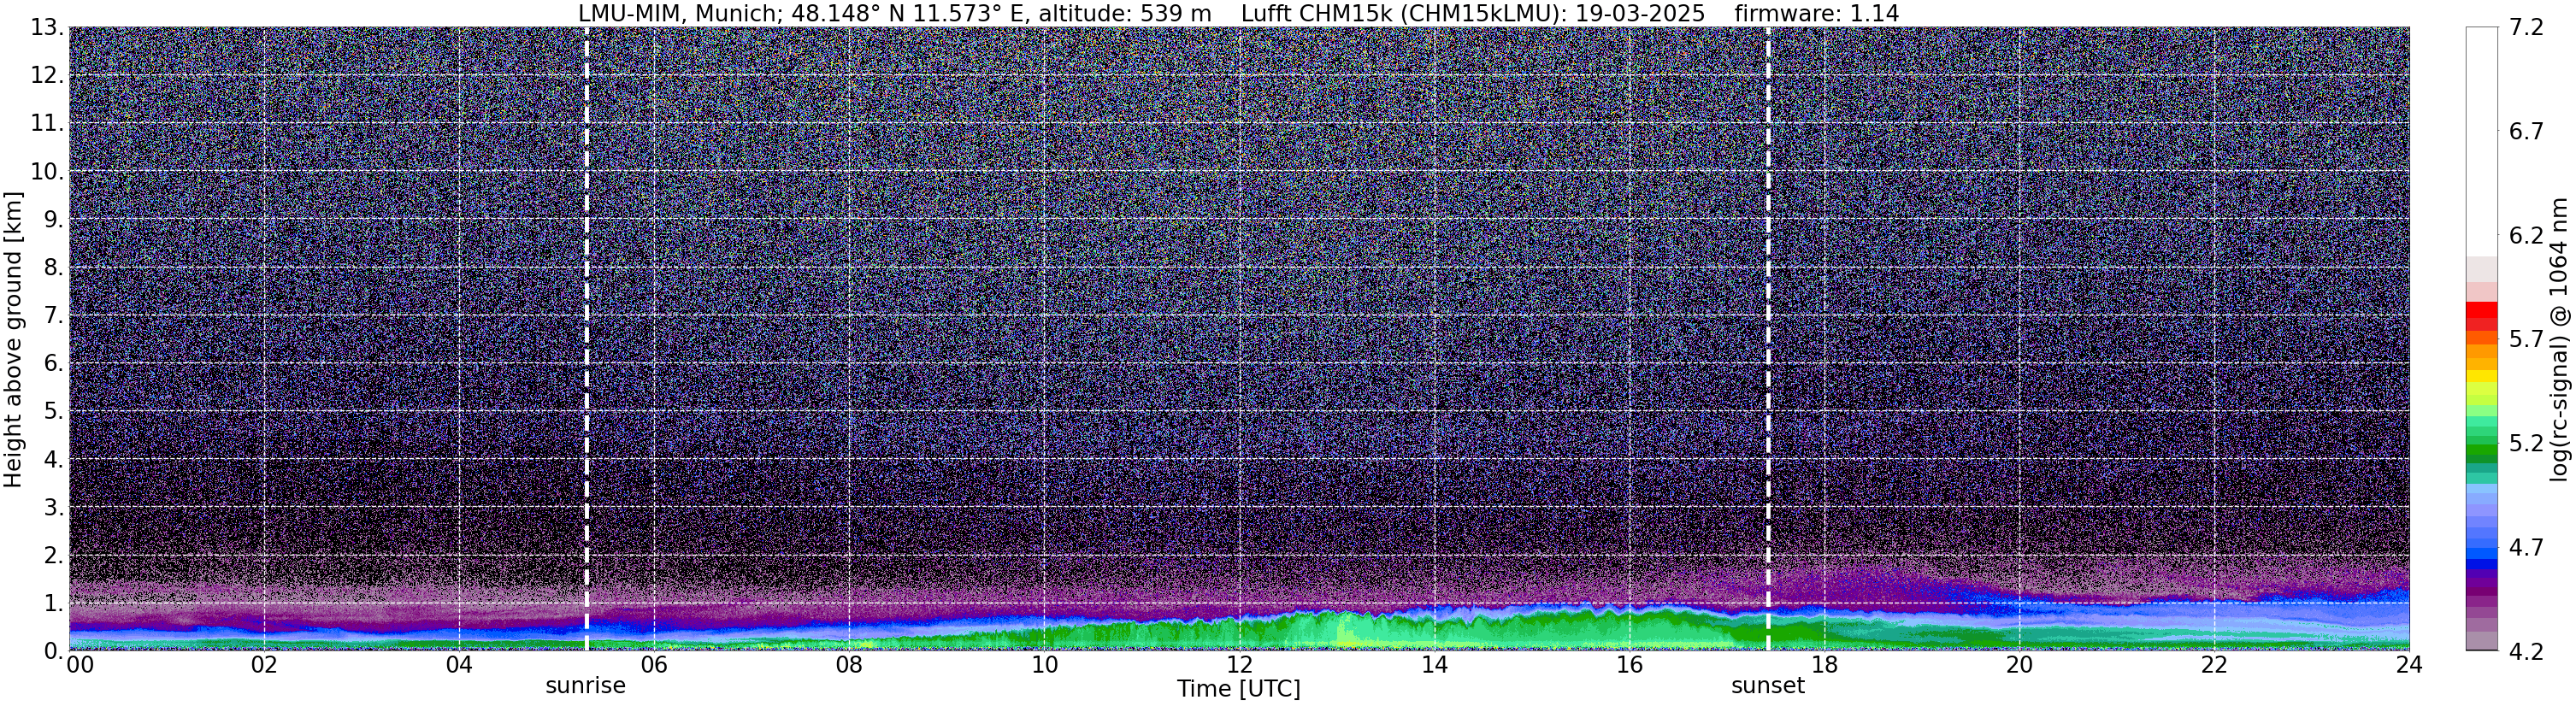2576x706 pixels.
Task: Click the colorbar tick label '7.2'
Action: click(x=2526, y=28)
